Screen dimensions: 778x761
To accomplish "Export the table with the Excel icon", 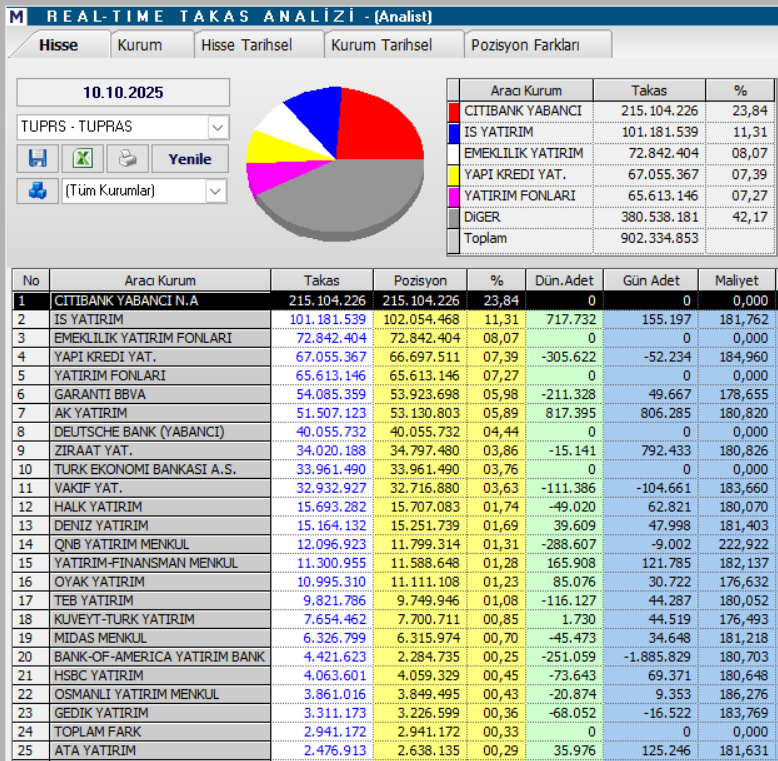I will click(x=82, y=159).
